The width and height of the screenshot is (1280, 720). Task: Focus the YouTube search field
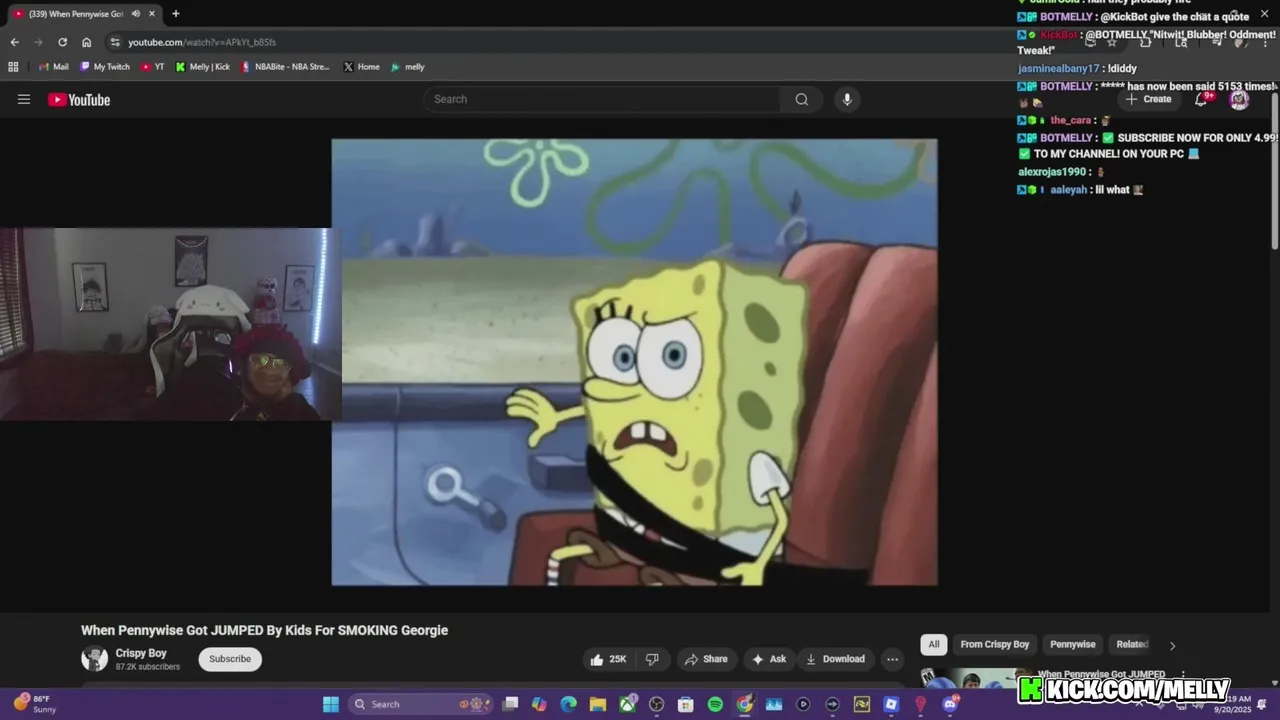pos(603,99)
